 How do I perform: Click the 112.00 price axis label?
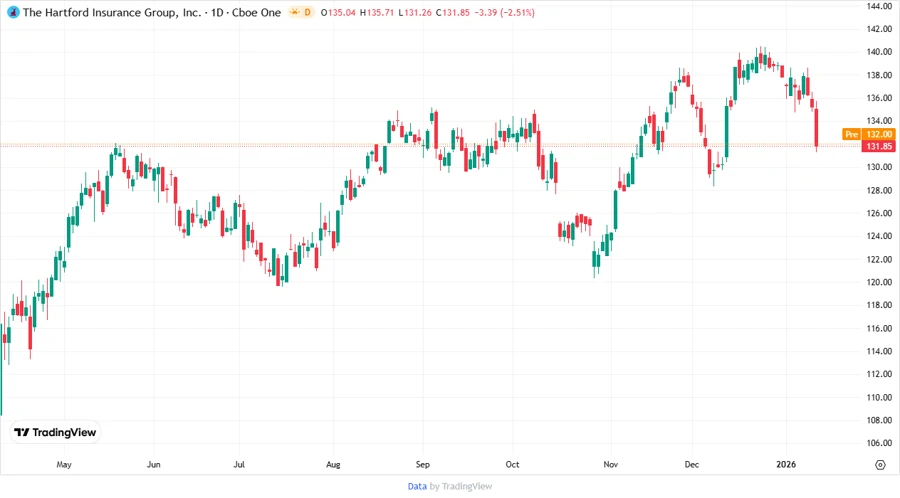coord(879,374)
